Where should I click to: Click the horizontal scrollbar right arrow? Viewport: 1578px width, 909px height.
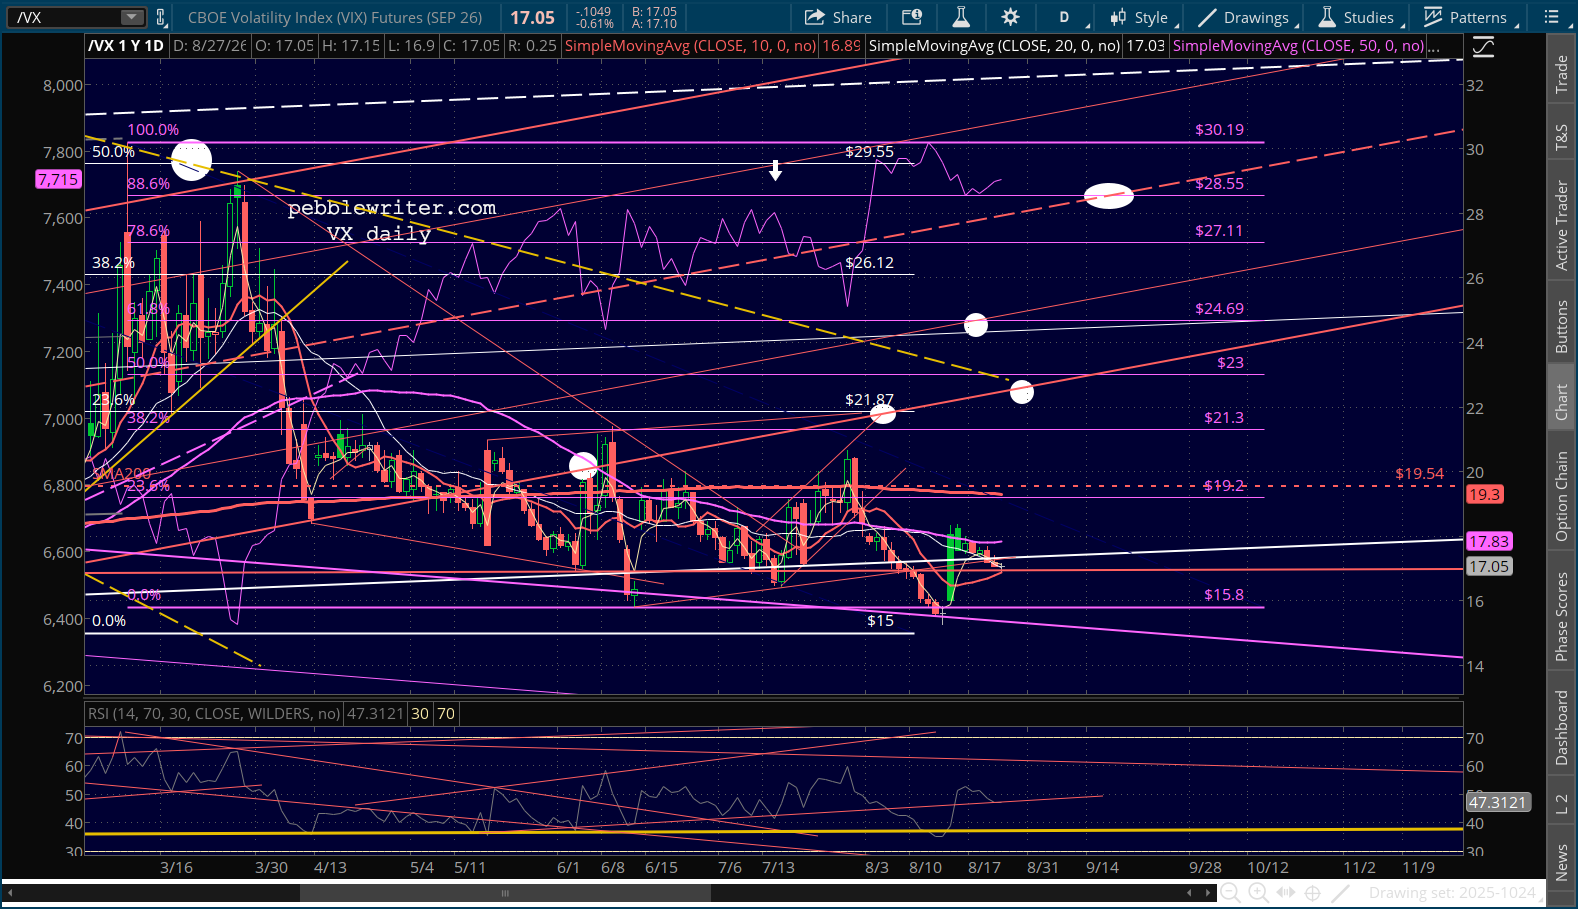[1209, 893]
